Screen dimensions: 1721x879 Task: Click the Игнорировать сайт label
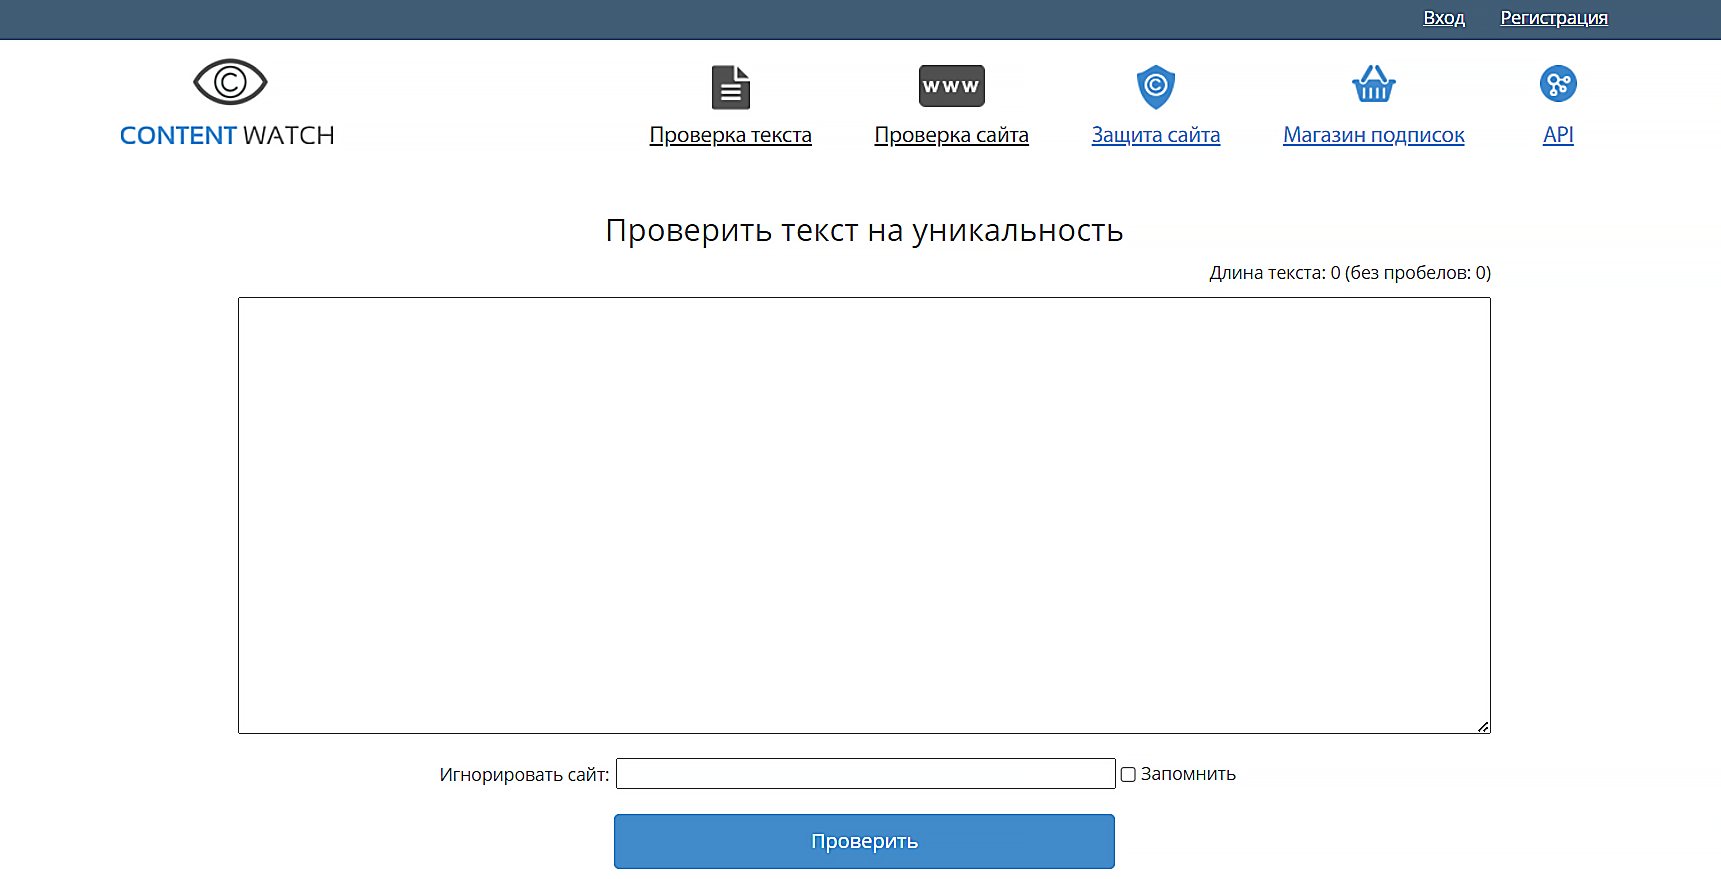coord(524,775)
